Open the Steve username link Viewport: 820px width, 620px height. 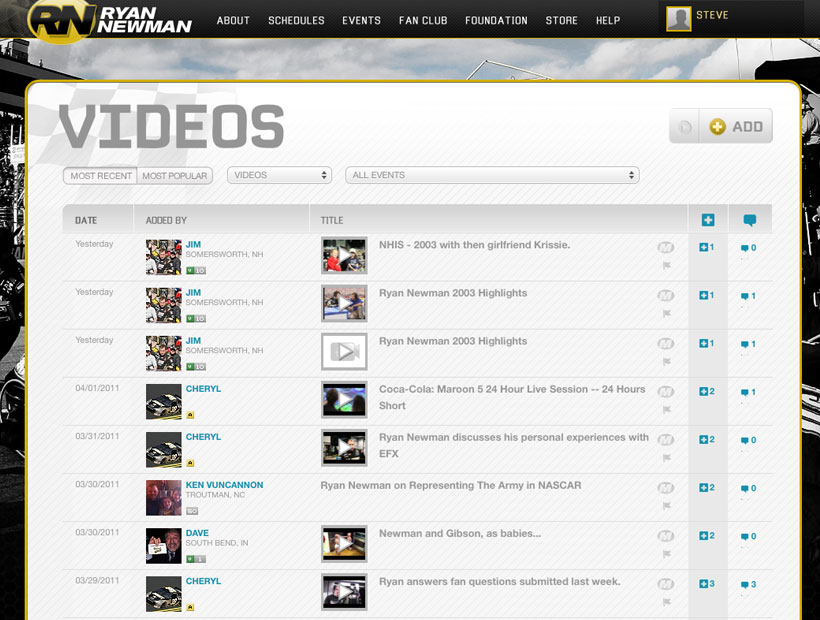point(712,15)
